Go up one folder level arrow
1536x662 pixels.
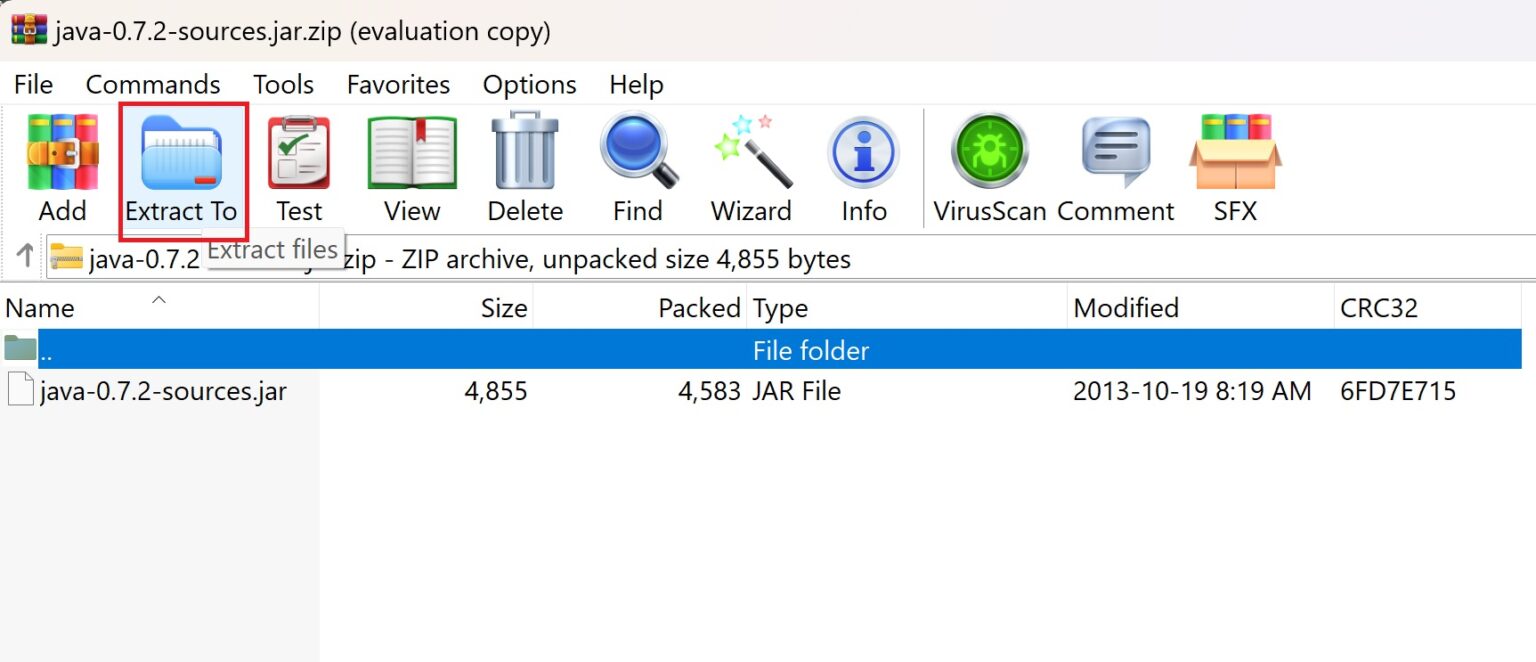click(25, 257)
